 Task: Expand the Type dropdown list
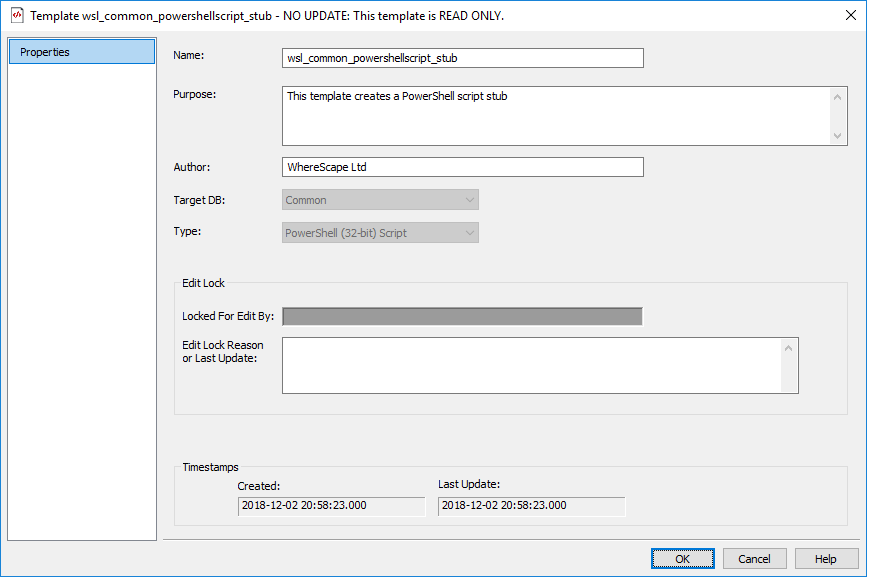pyautogui.click(x=381, y=233)
